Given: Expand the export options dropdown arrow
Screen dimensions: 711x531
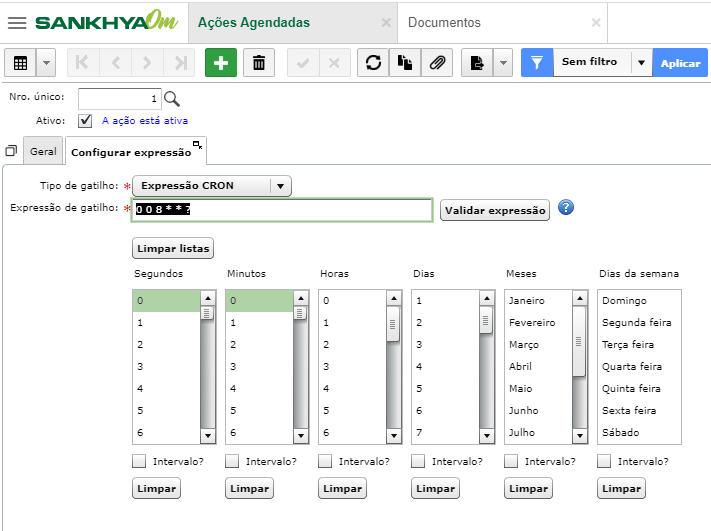Looking at the screenshot, I should click(503, 63).
